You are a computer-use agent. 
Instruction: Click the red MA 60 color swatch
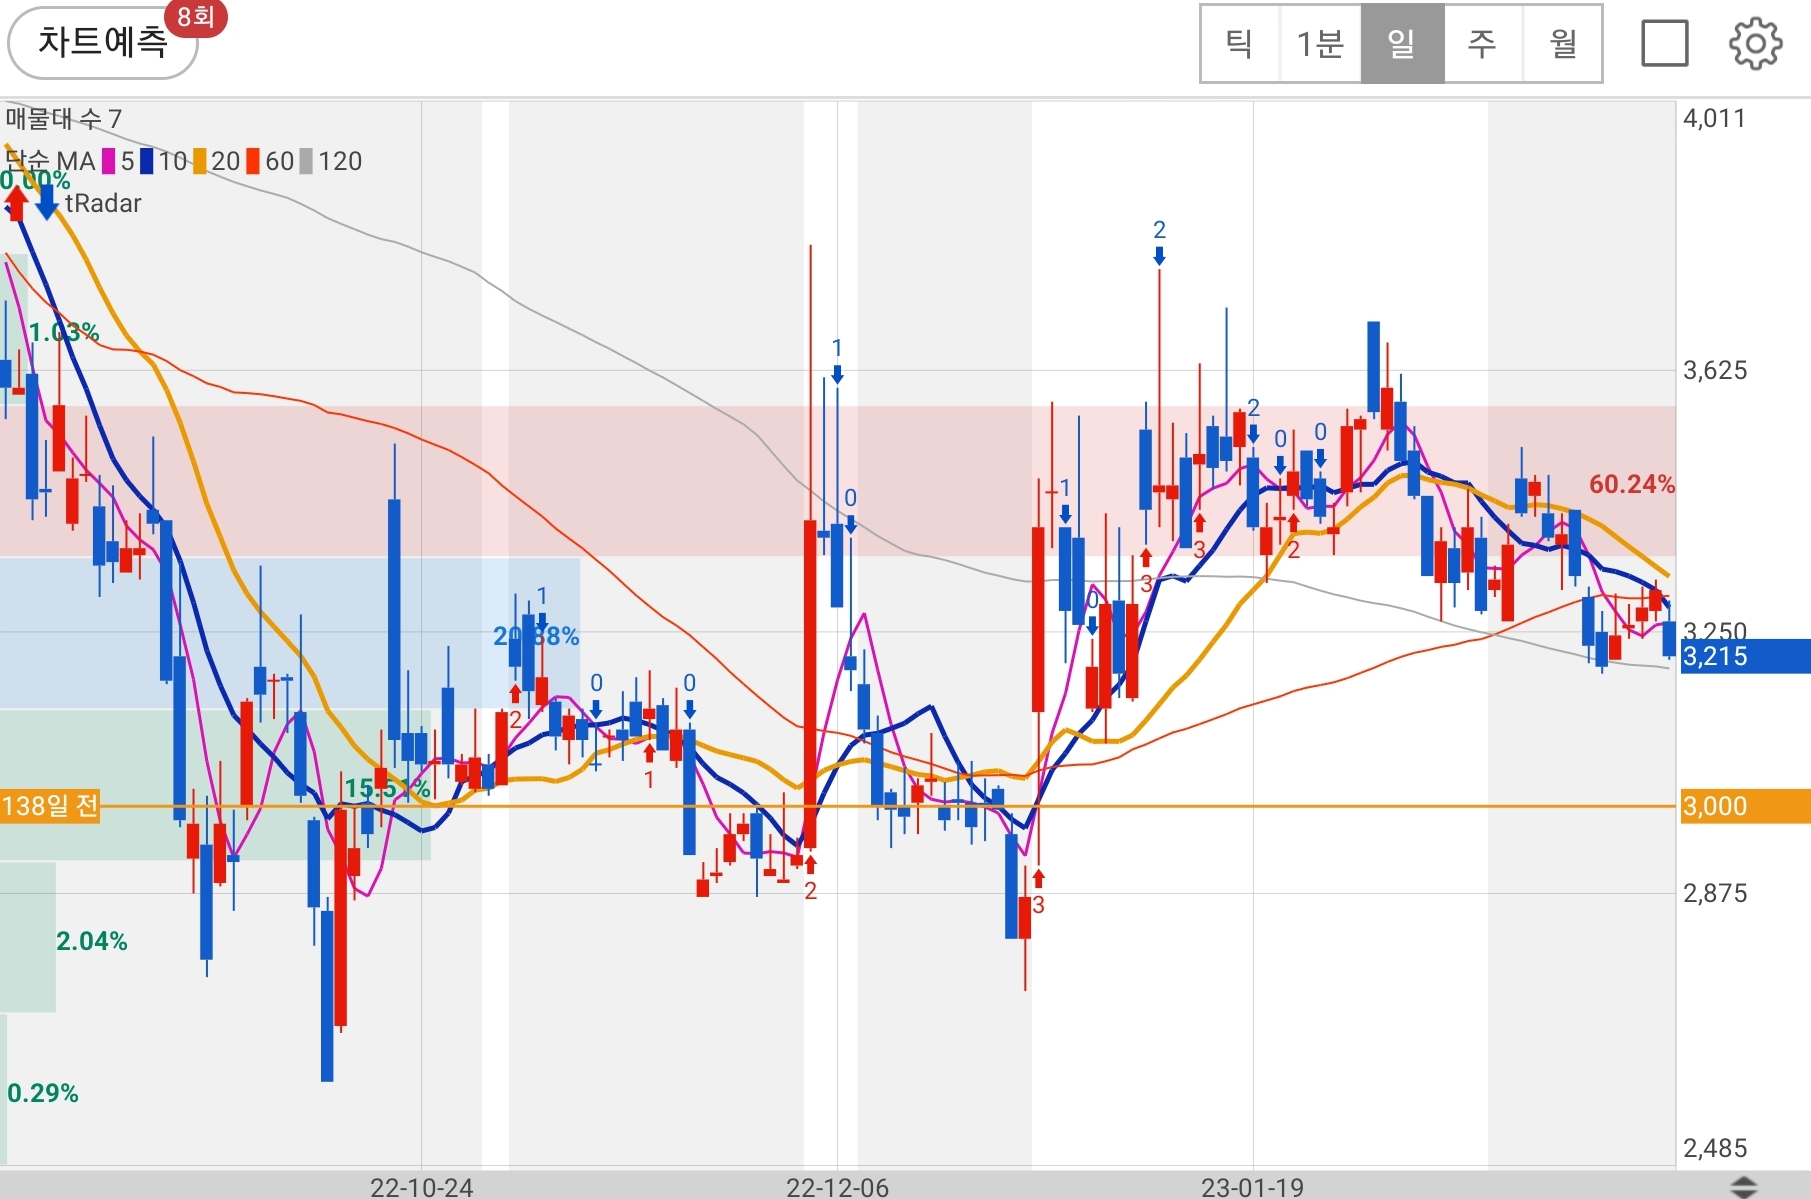pos(253,161)
